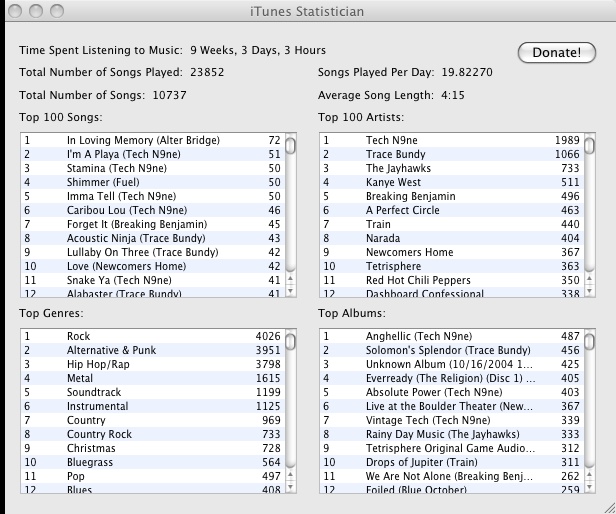Click scrollbar thumb in Top Genres list

point(290,341)
